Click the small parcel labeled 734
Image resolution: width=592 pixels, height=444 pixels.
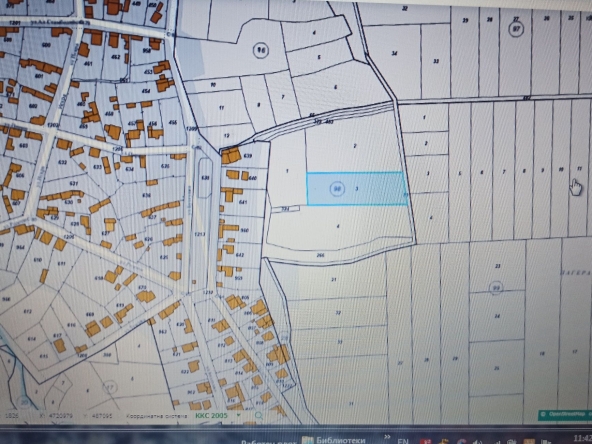click(x=285, y=208)
